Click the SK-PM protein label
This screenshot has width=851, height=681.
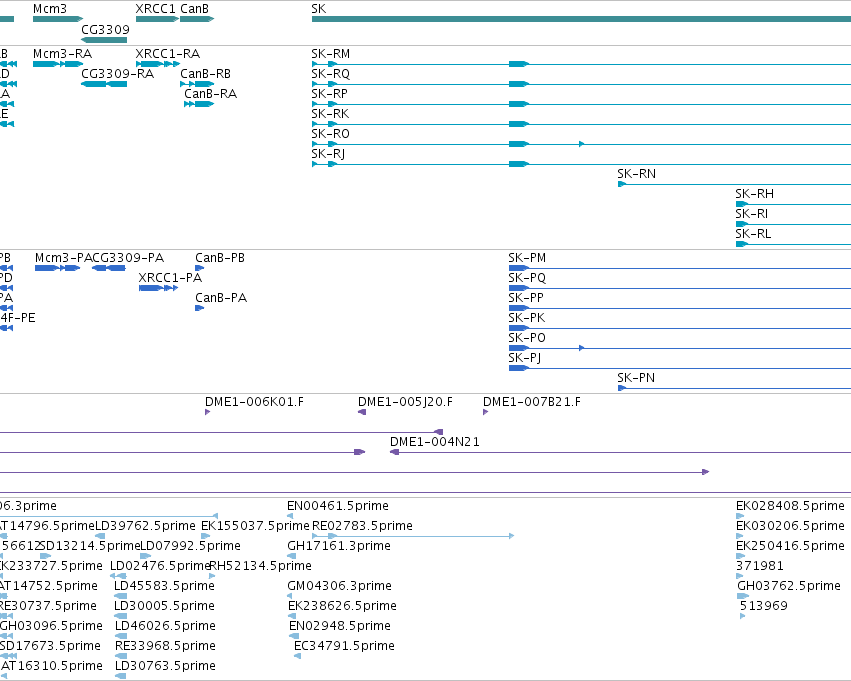527,258
